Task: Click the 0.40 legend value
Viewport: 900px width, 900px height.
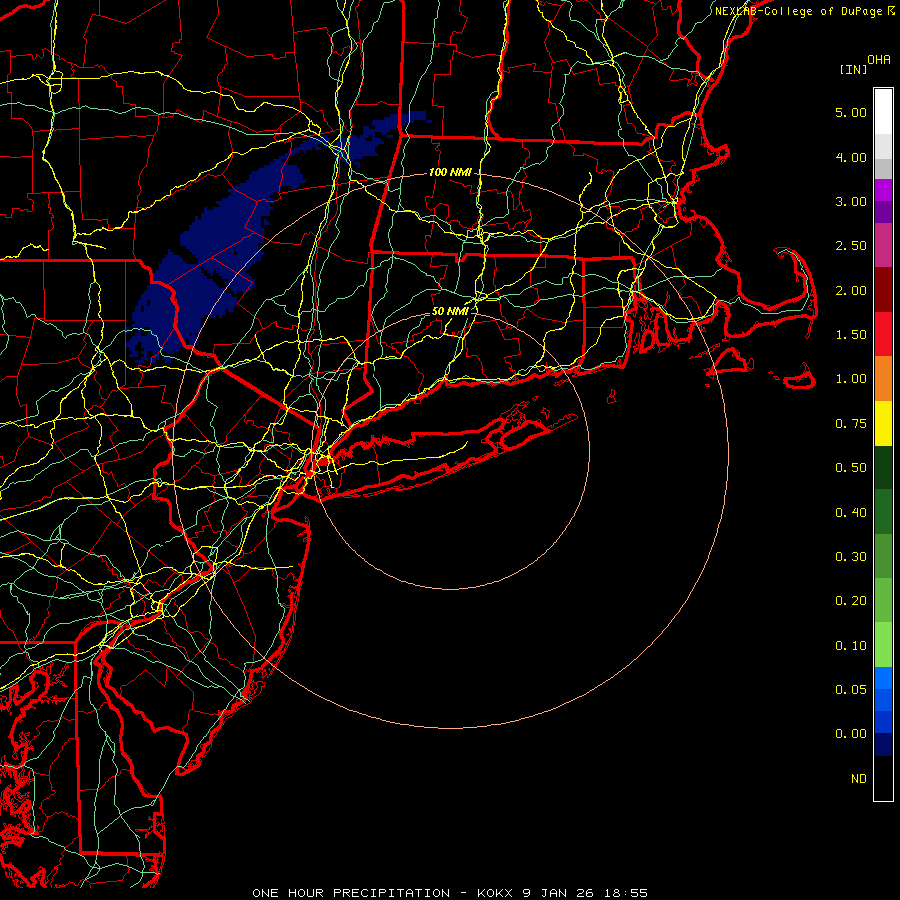Action: coord(851,512)
